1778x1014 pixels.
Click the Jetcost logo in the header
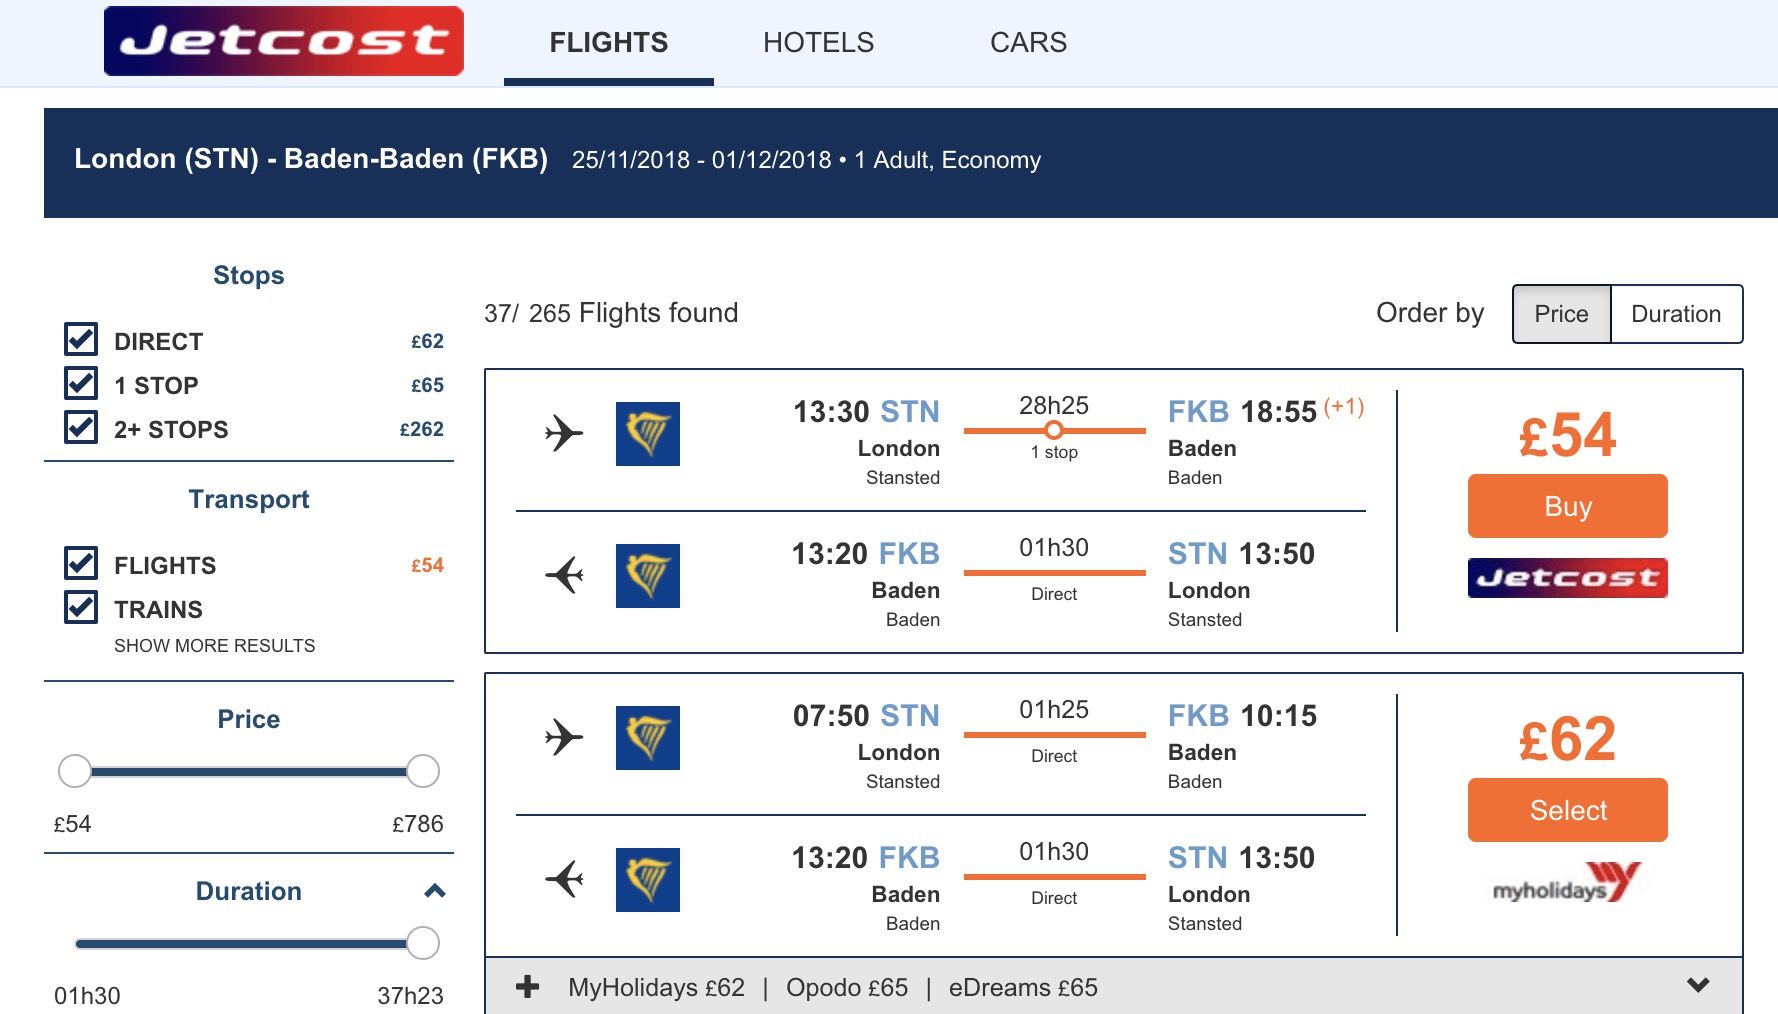284,42
